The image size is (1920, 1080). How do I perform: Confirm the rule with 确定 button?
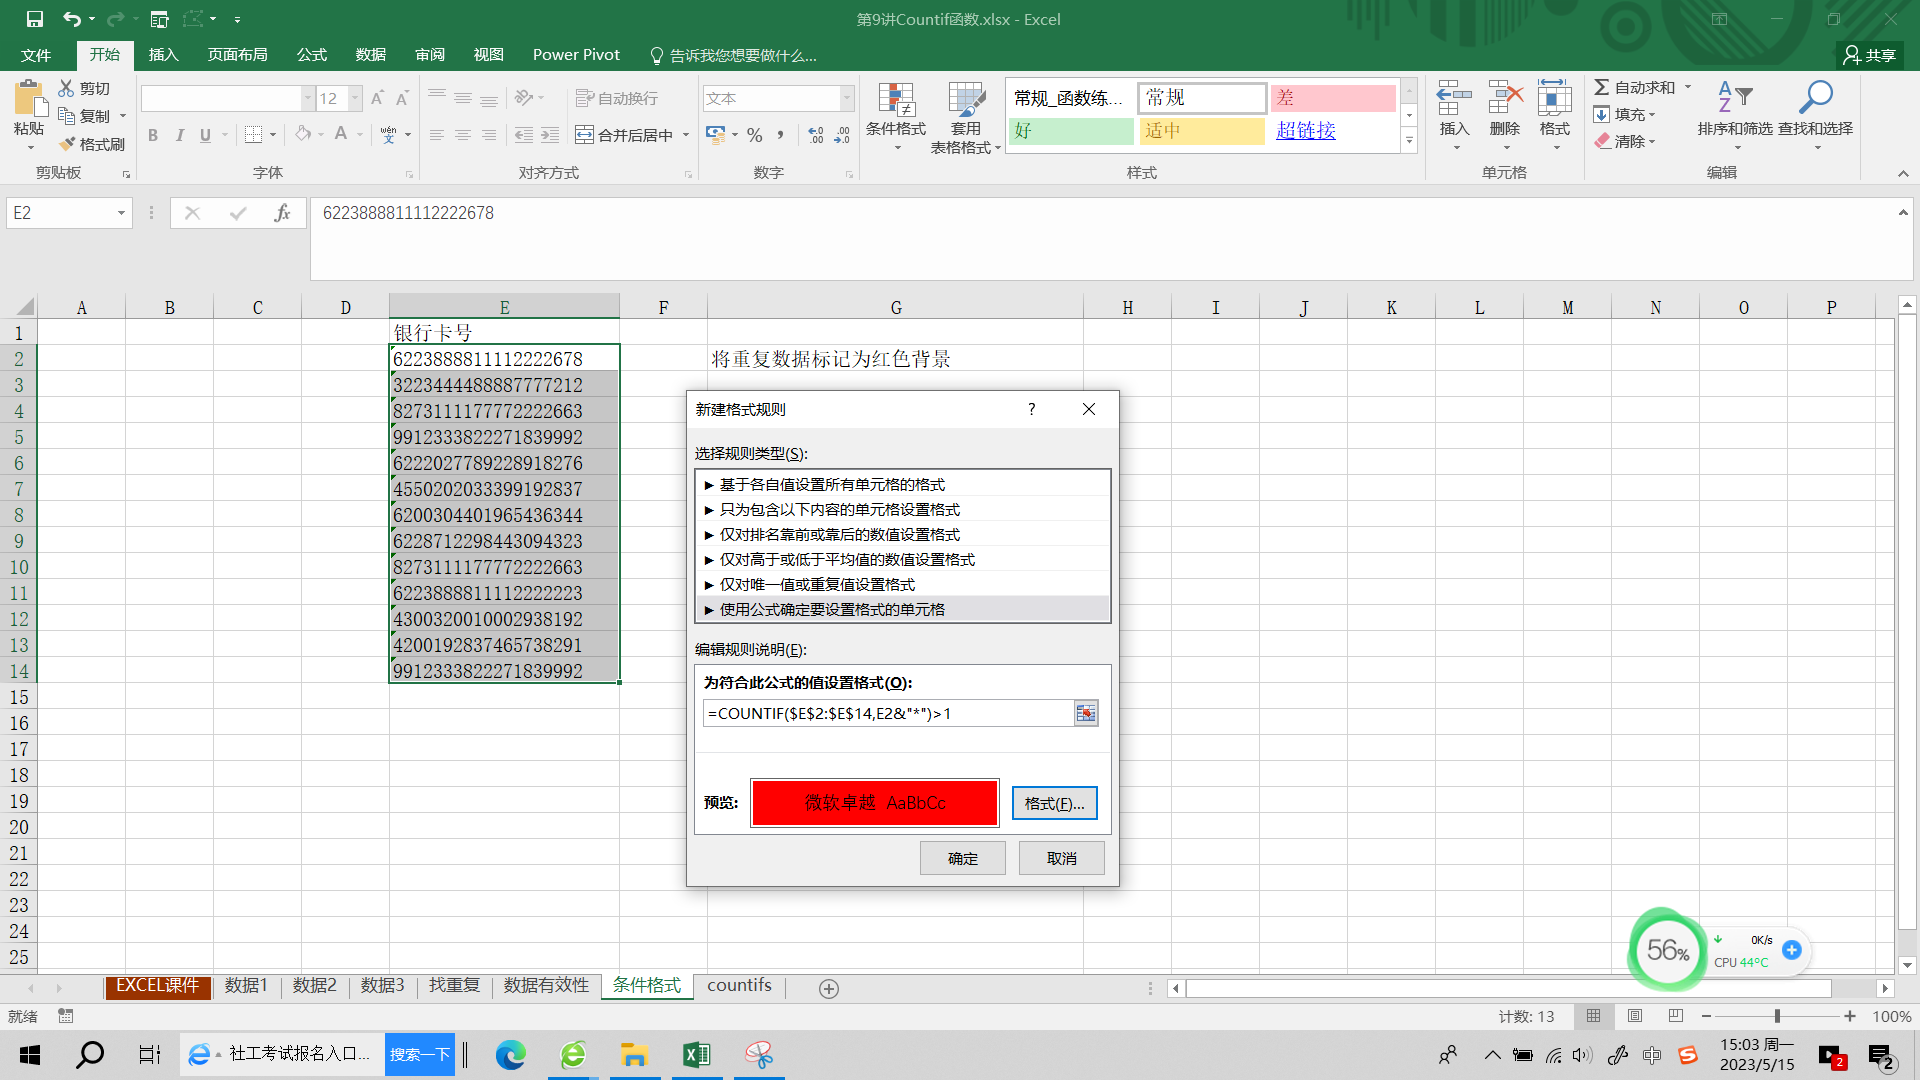coord(962,858)
